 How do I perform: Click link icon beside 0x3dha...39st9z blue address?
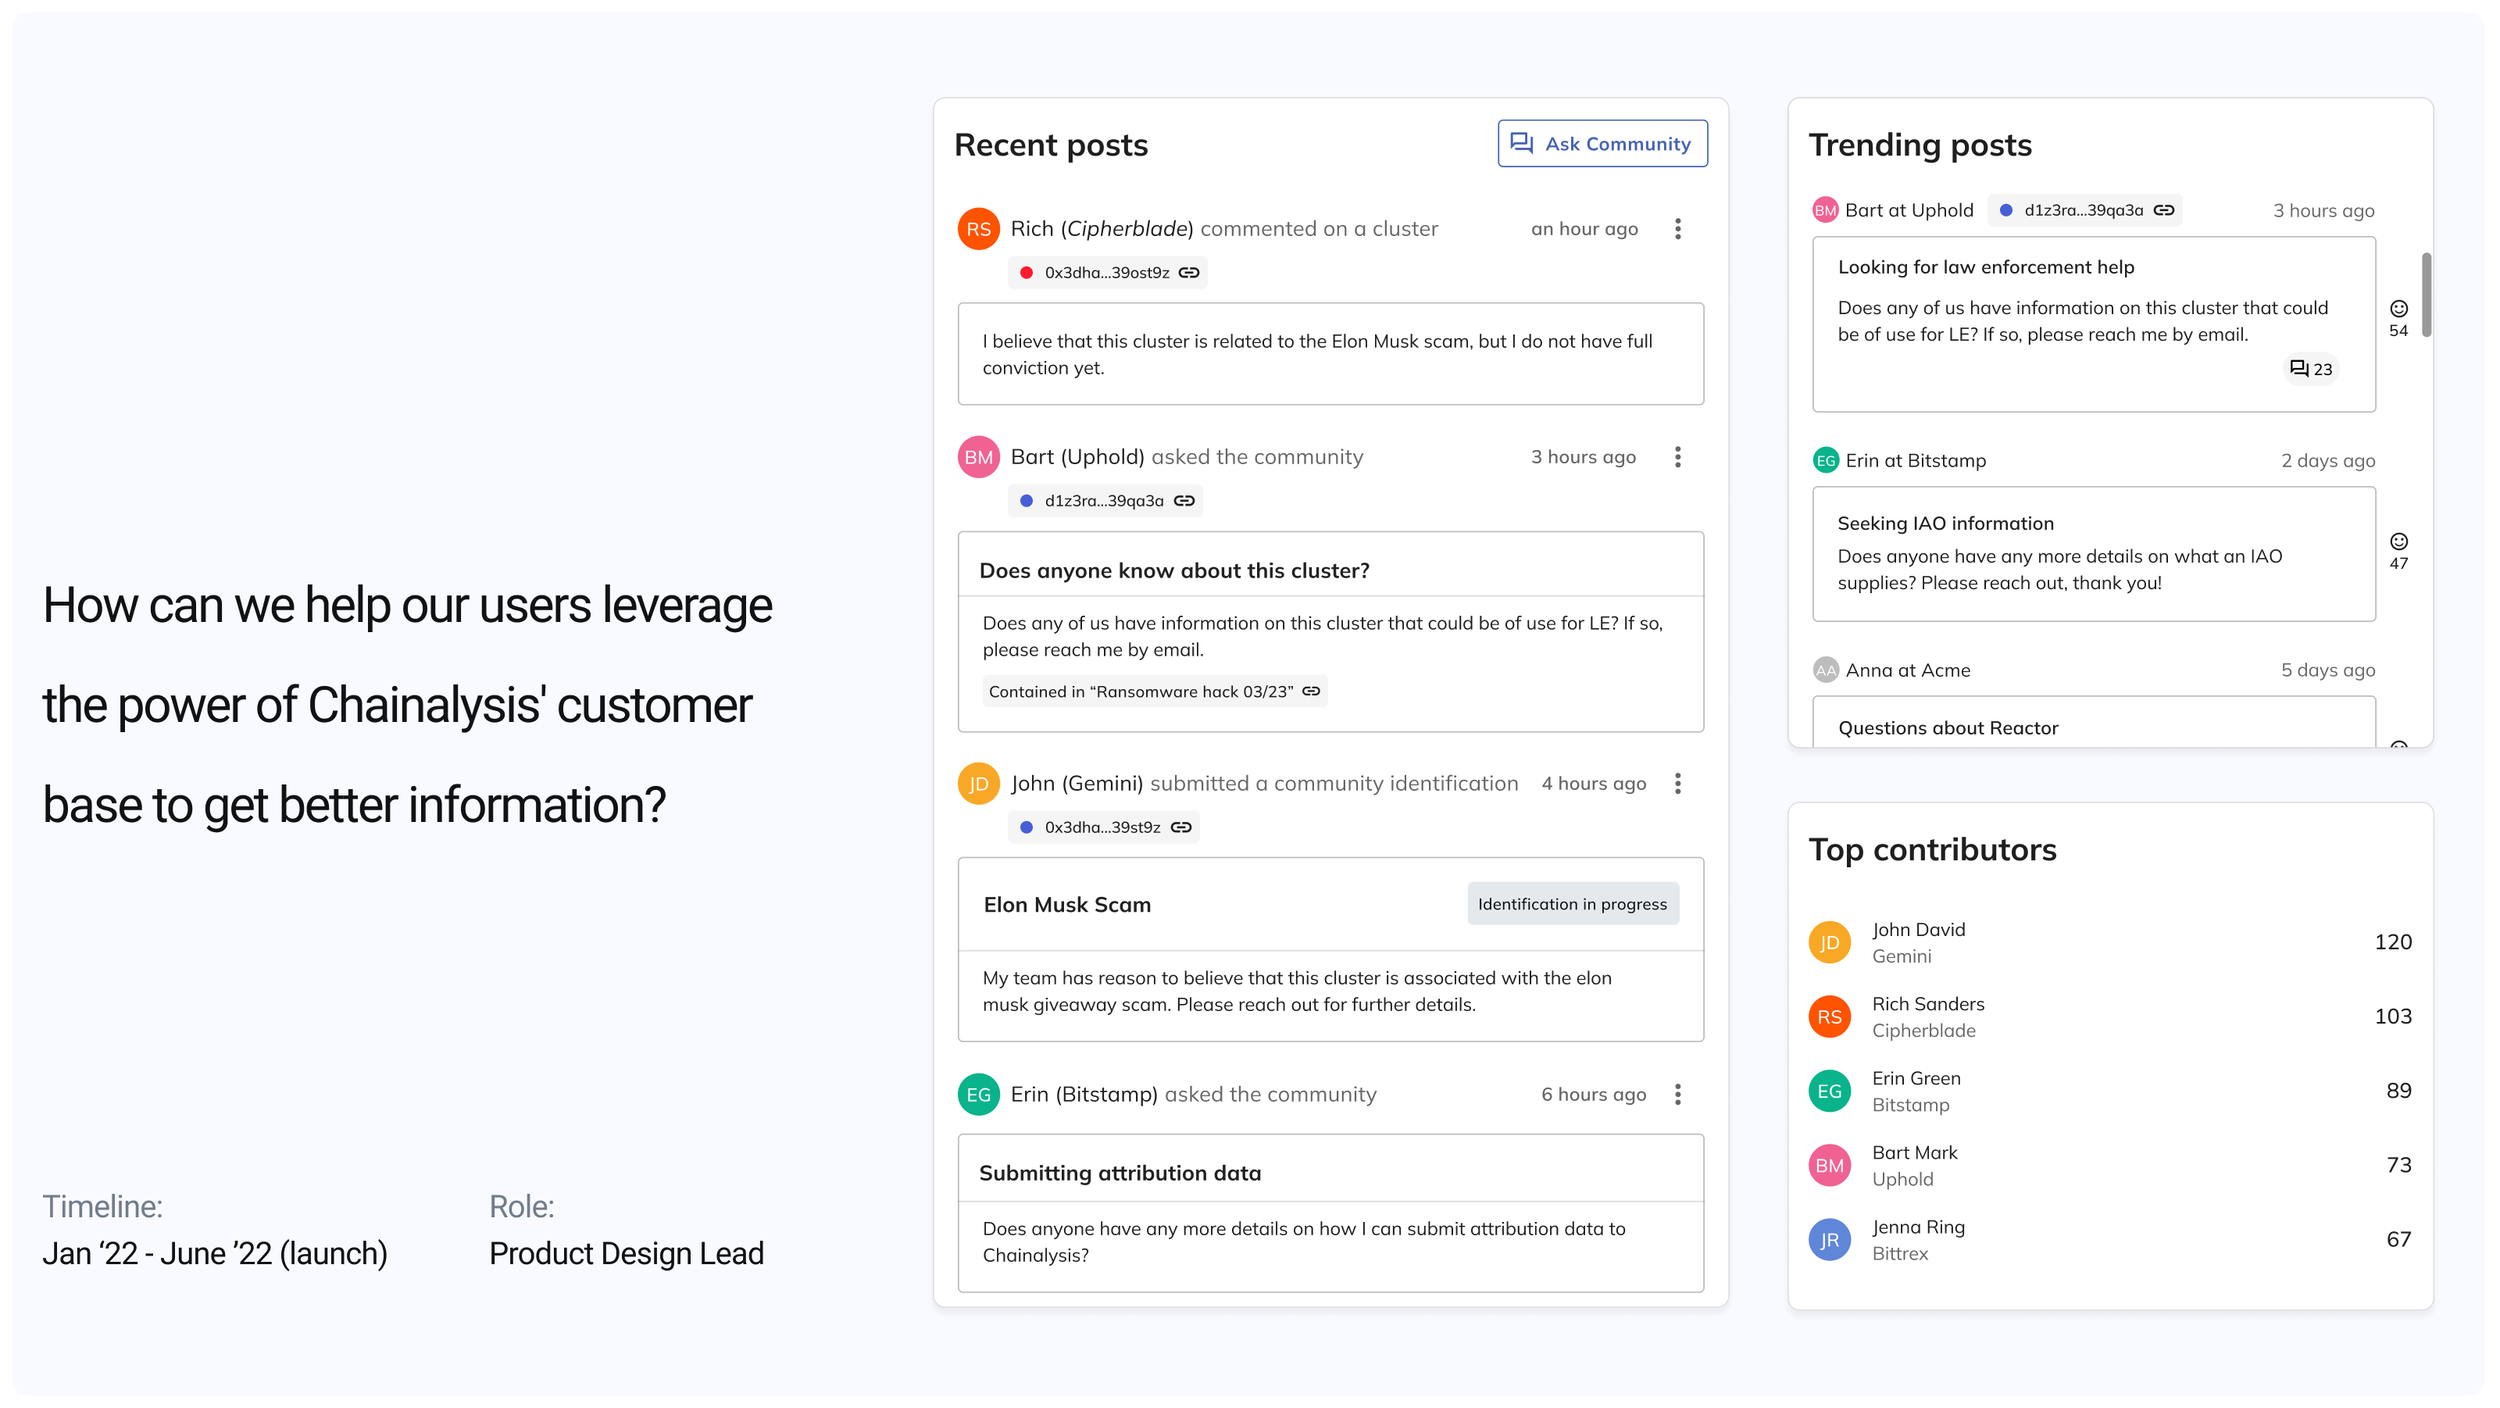pos(1182,828)
